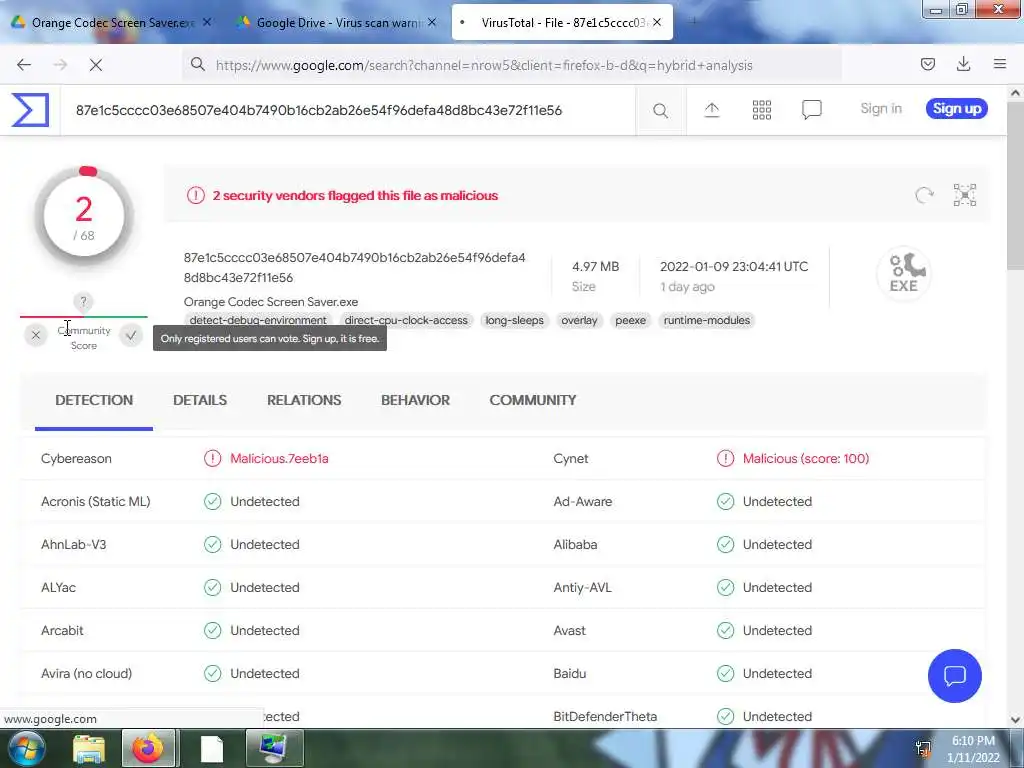This screenshot has width=1024, height=768.
Task: Click the long-sleeps tag
Action: coord(515,320)
